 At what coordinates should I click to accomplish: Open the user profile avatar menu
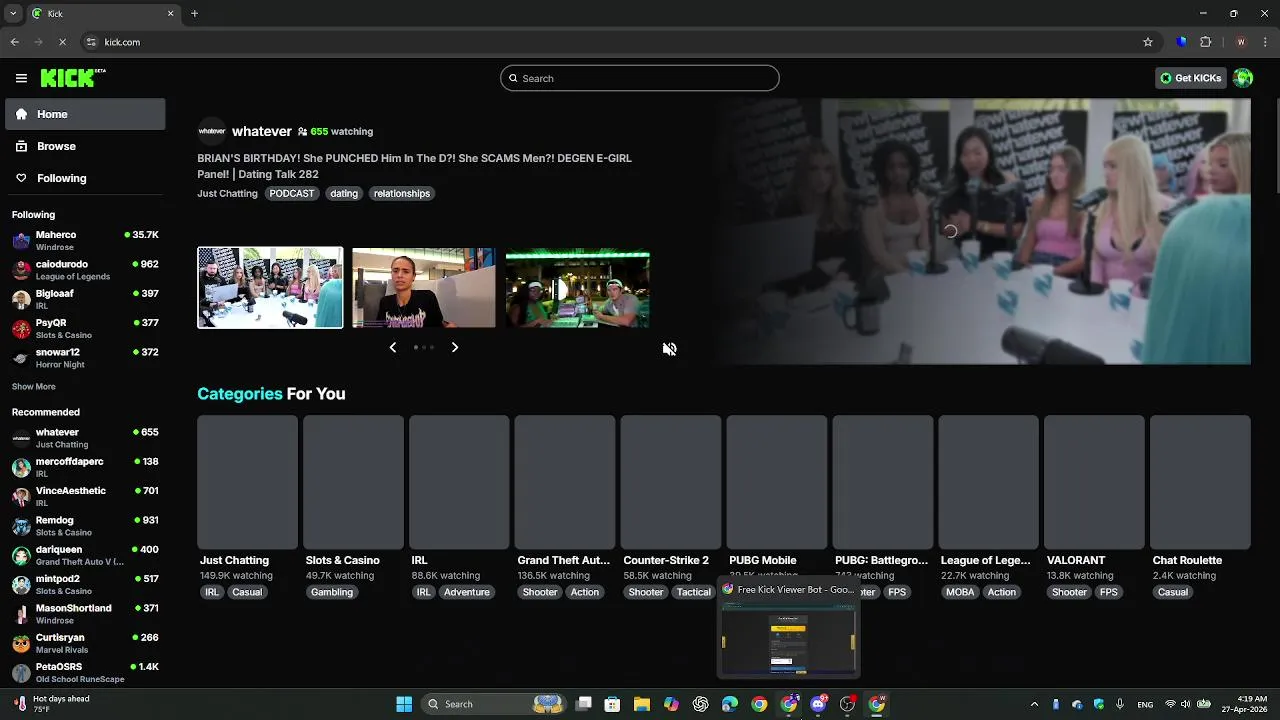coord(1243,78)
